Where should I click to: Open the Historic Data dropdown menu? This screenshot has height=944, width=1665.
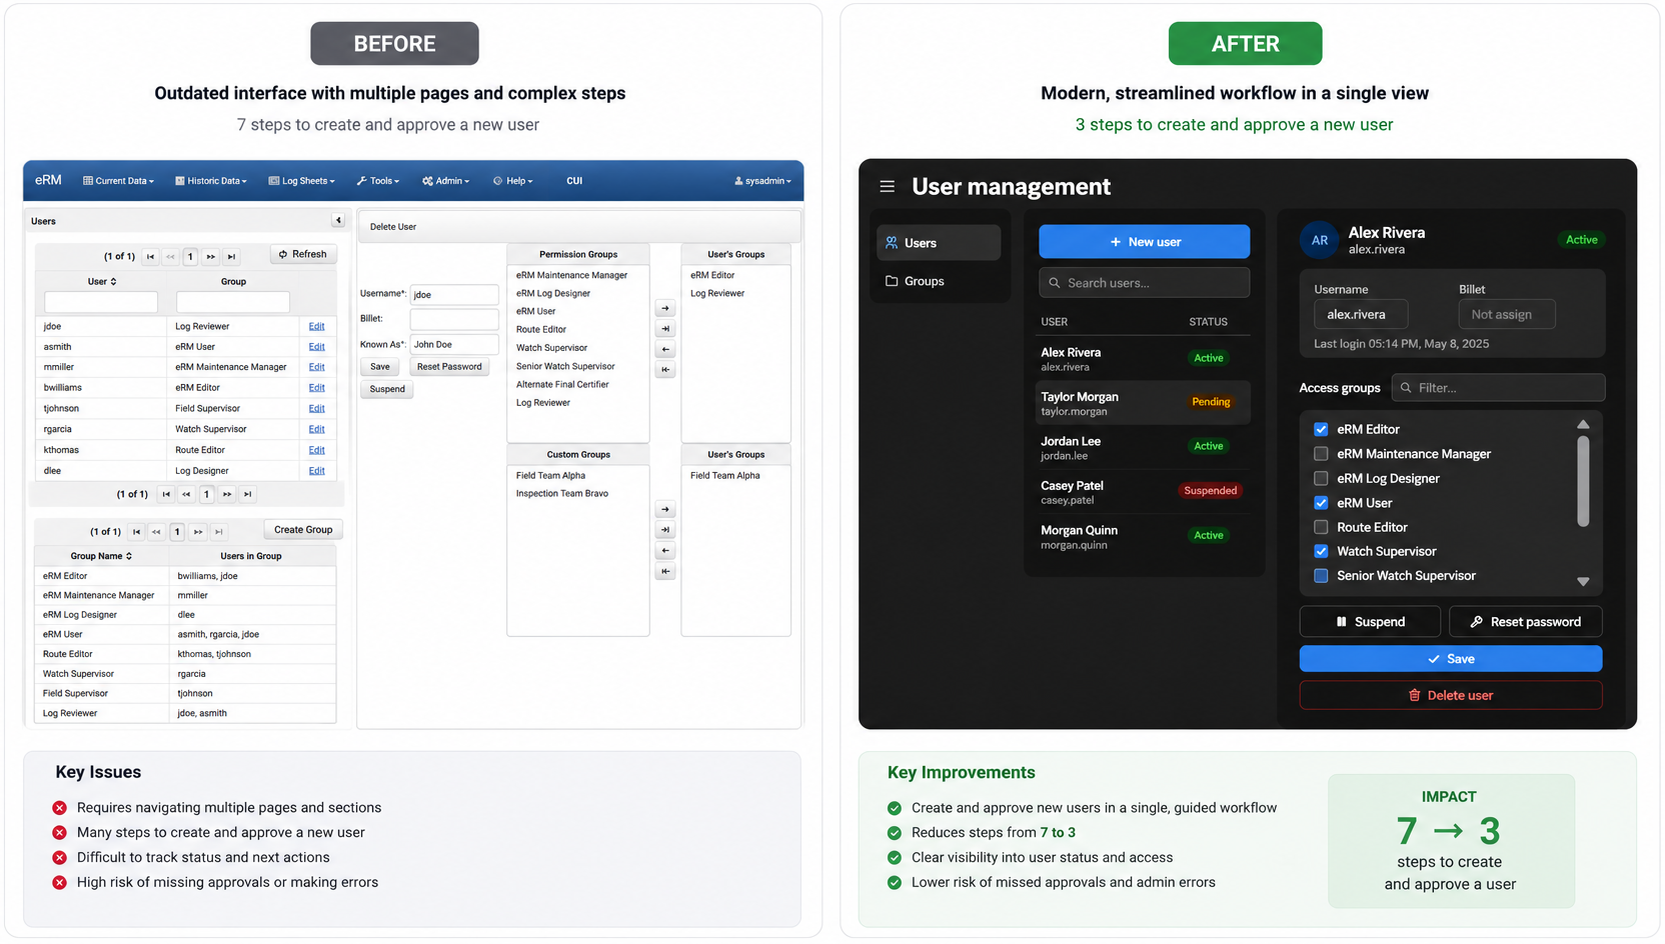click(x=211, y=181)
